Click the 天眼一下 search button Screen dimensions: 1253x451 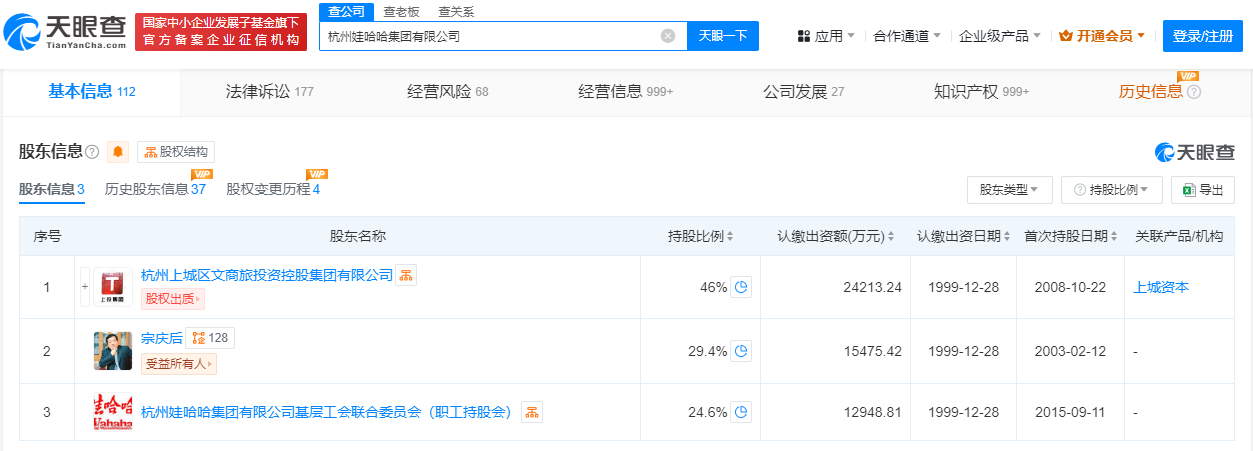point(723,36)
